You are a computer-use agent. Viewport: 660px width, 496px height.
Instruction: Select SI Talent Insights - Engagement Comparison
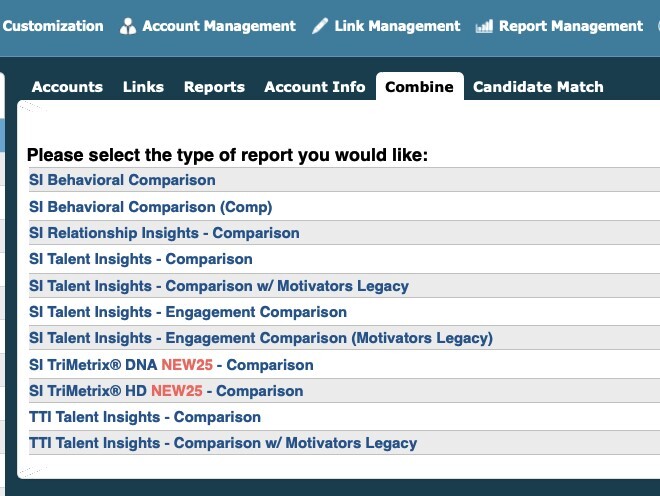click(188, 312)
